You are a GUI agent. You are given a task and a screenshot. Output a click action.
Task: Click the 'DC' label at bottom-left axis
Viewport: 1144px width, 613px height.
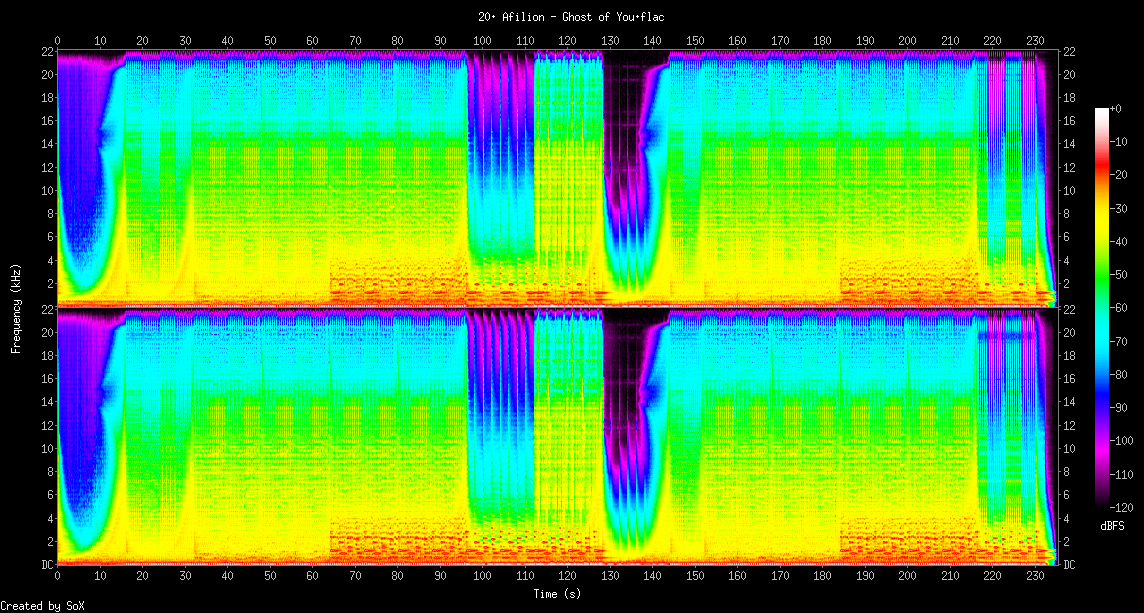click(46, 565)
